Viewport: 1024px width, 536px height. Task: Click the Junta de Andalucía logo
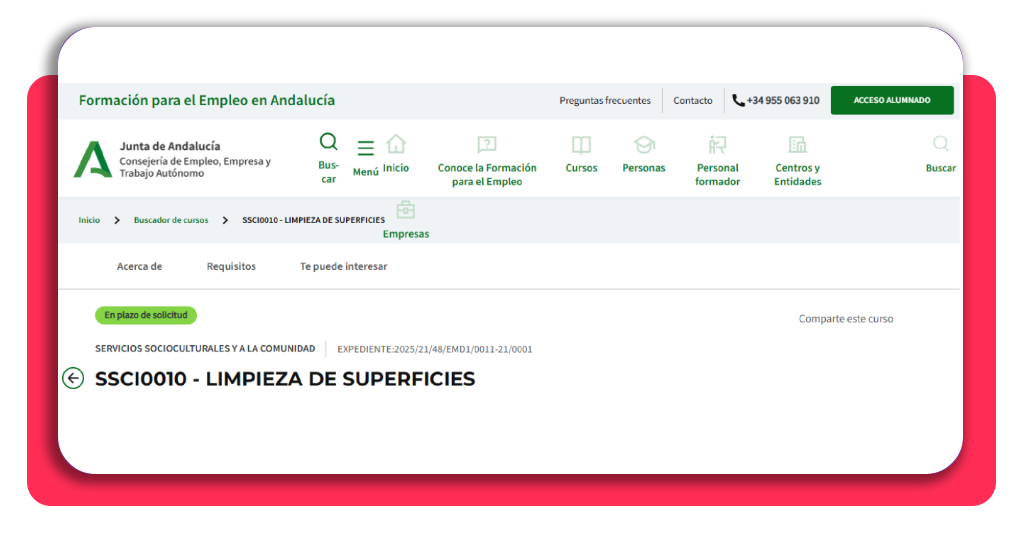point(92,159)
